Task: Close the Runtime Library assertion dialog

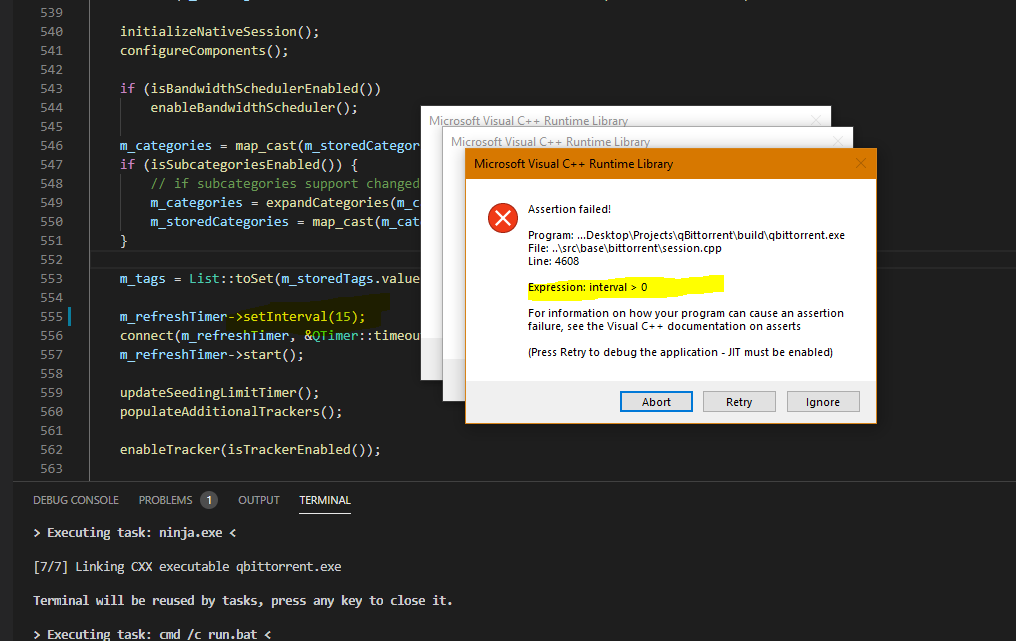Action: [x=861, y=163]
